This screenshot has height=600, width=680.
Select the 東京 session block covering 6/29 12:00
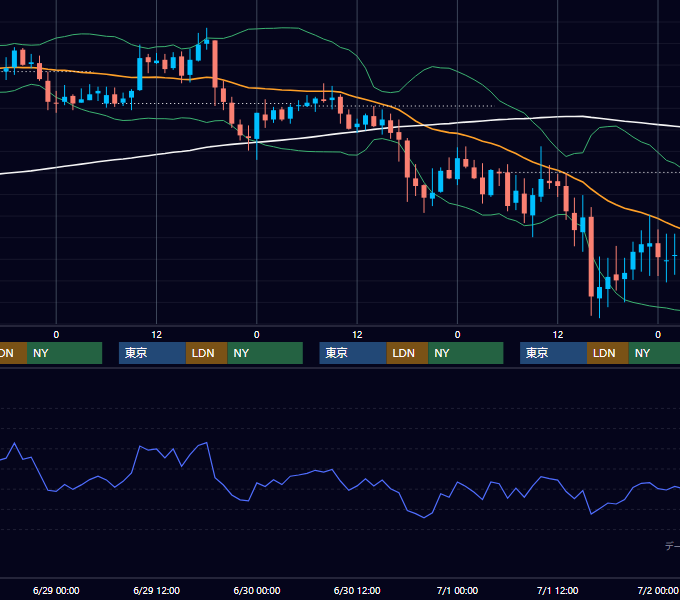[x=152, y=353]
